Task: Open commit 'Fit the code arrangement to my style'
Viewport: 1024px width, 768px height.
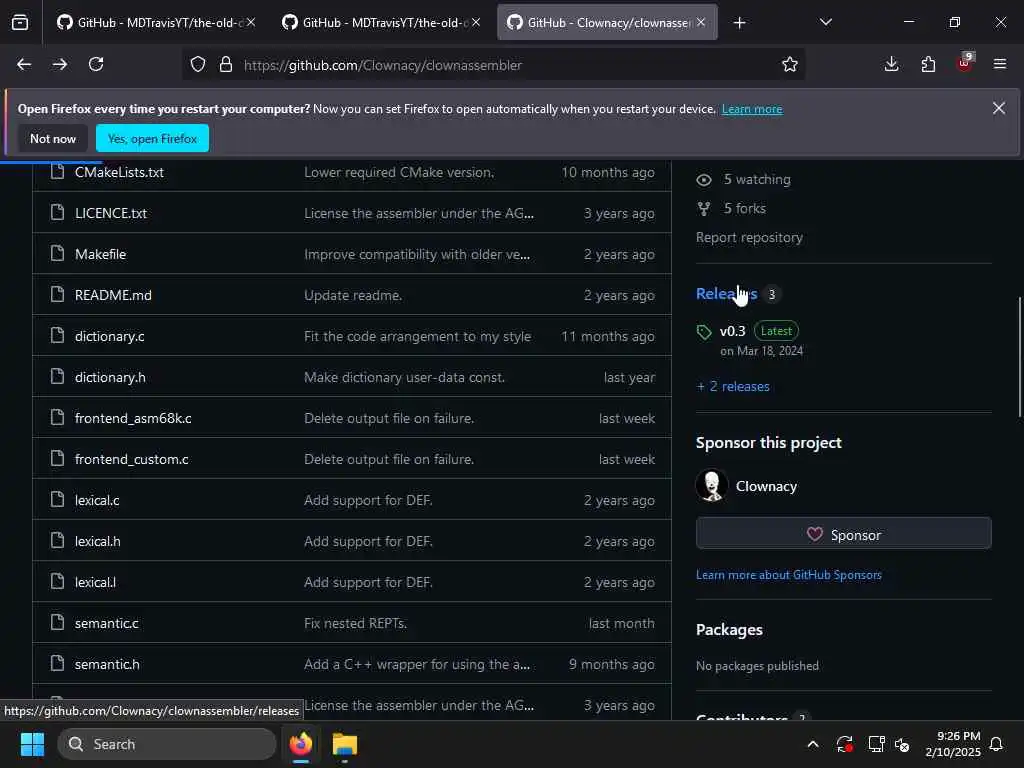Action: coord(417,336)
